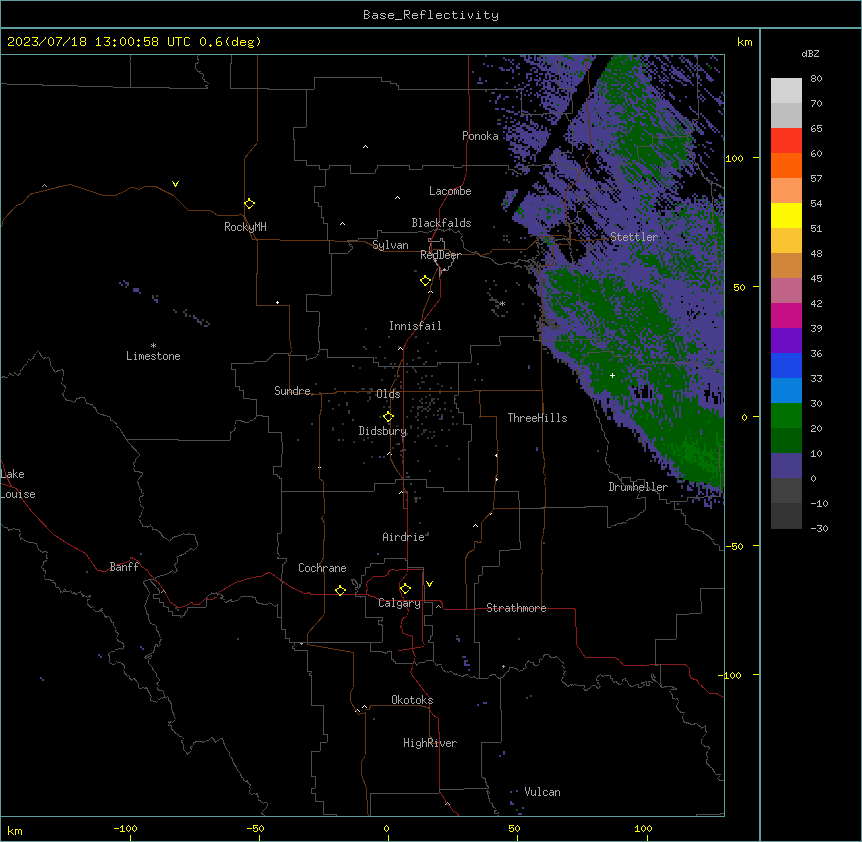Screen dimensions: 862x842
Task: Select the white 70-80 dBZ legend swatch
Action: (786, 91)
